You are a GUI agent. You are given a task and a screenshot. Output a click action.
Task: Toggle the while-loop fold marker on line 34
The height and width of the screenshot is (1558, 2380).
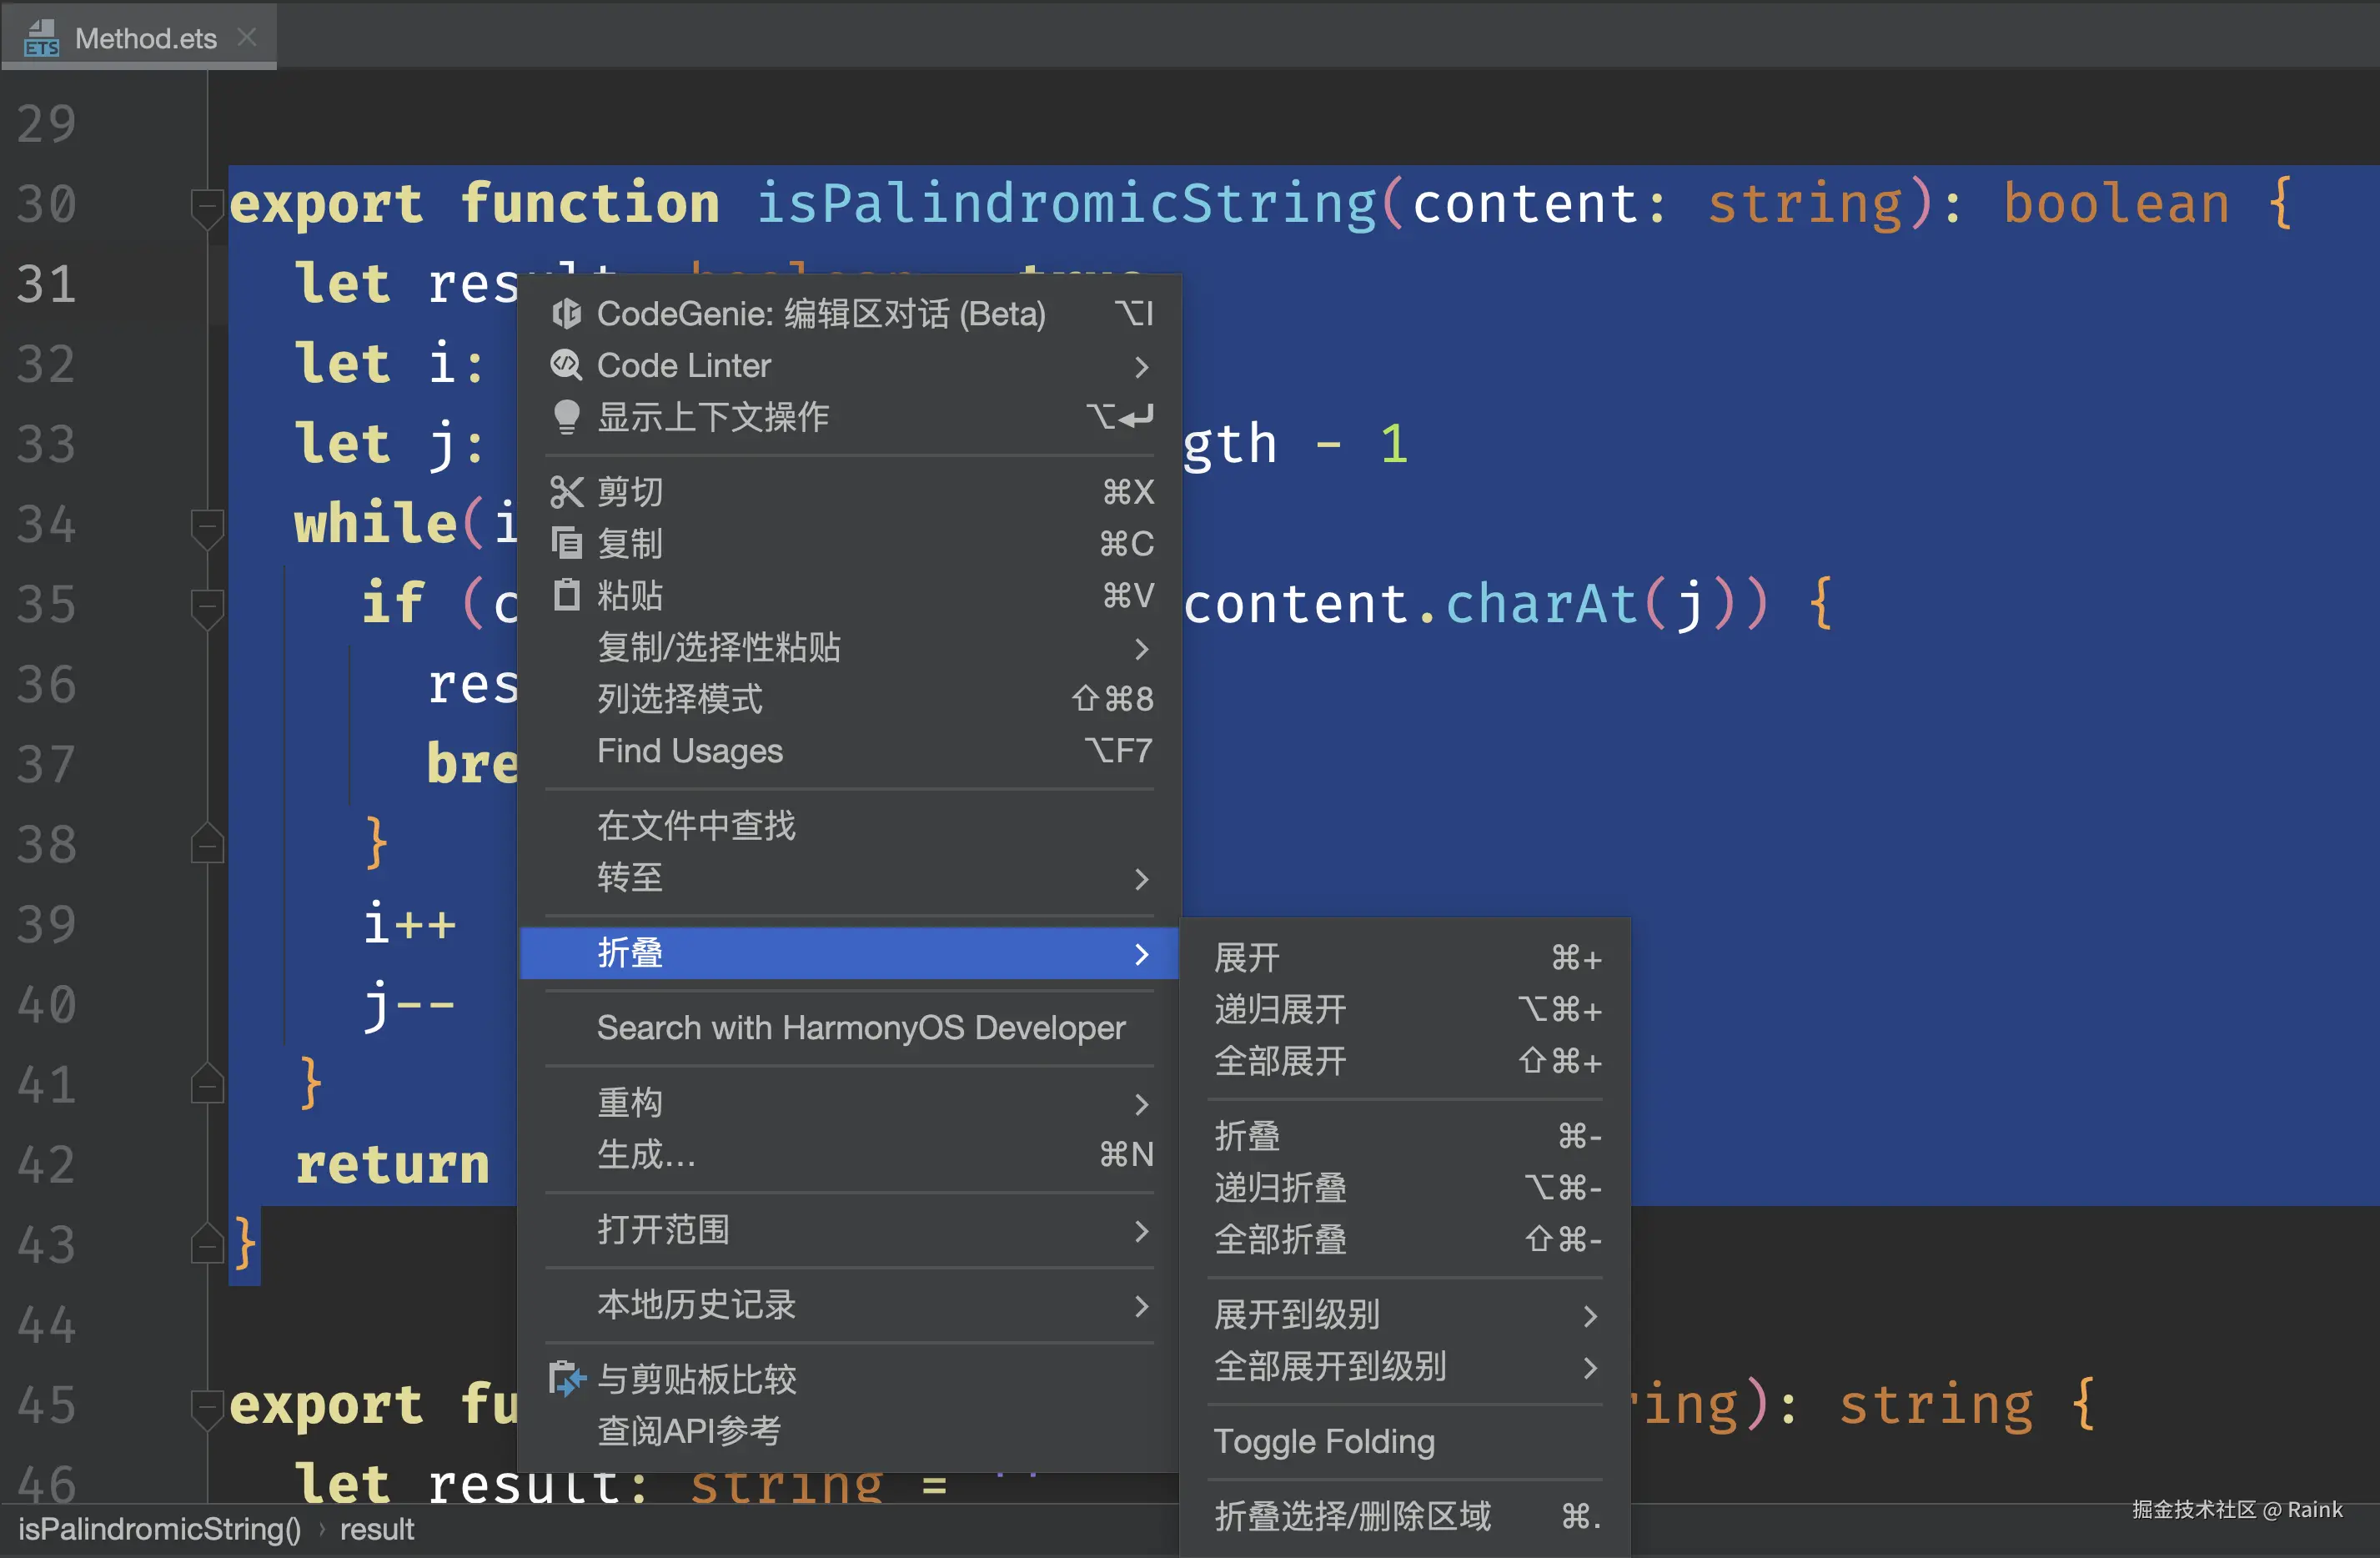[206, 527]
